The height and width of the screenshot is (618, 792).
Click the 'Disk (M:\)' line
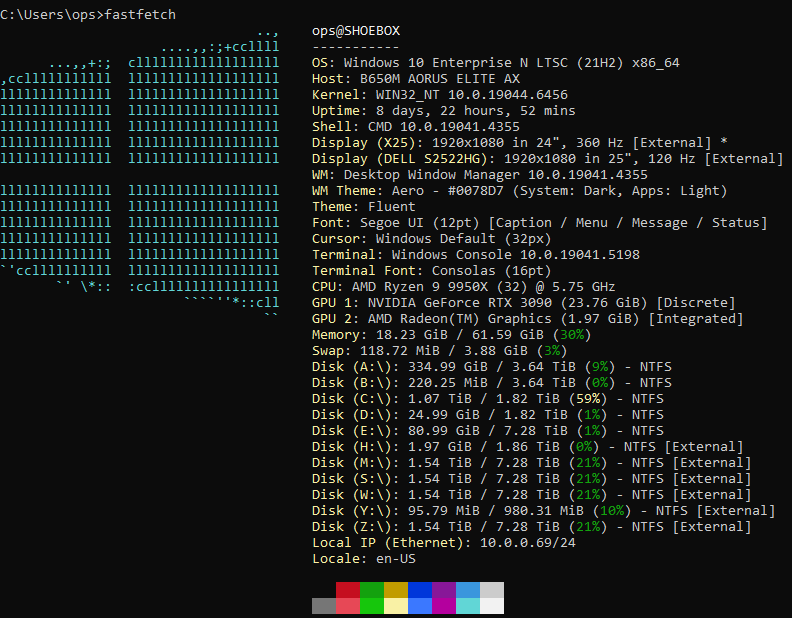[532, 462]
